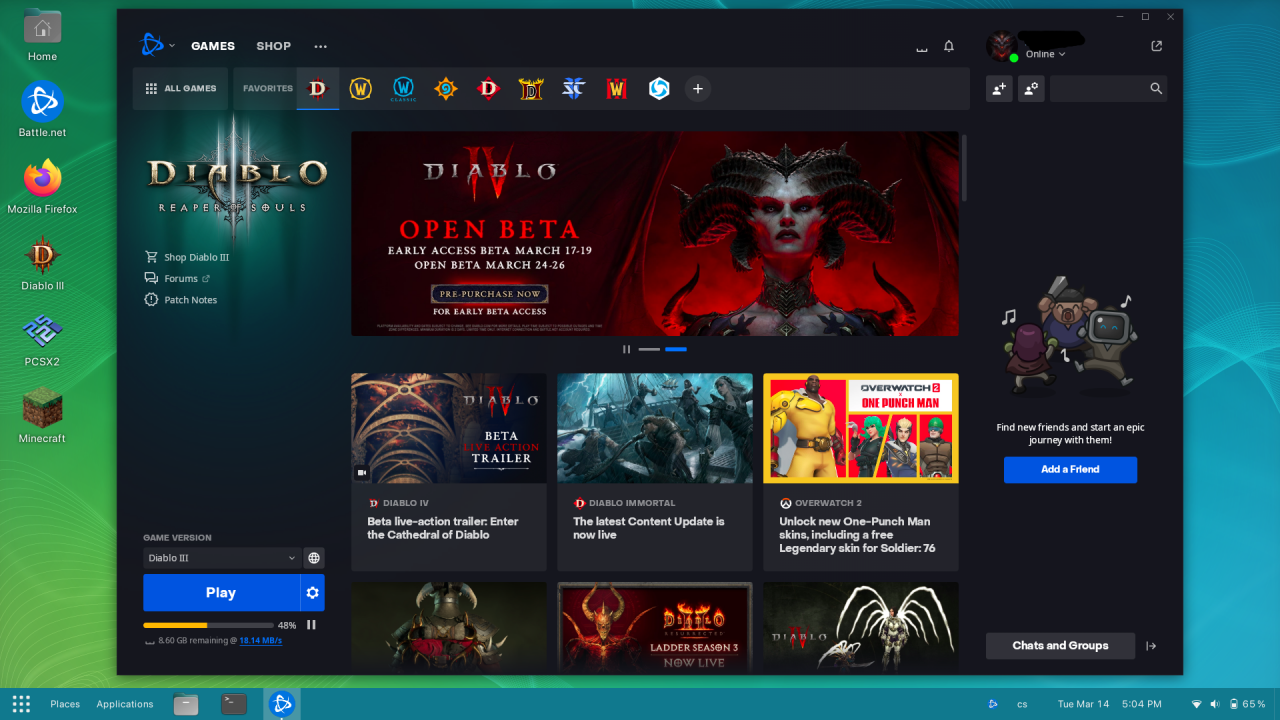
Task: Open Ladder Season 3 Now Live thumbnail
Action: tap(655, 628)
